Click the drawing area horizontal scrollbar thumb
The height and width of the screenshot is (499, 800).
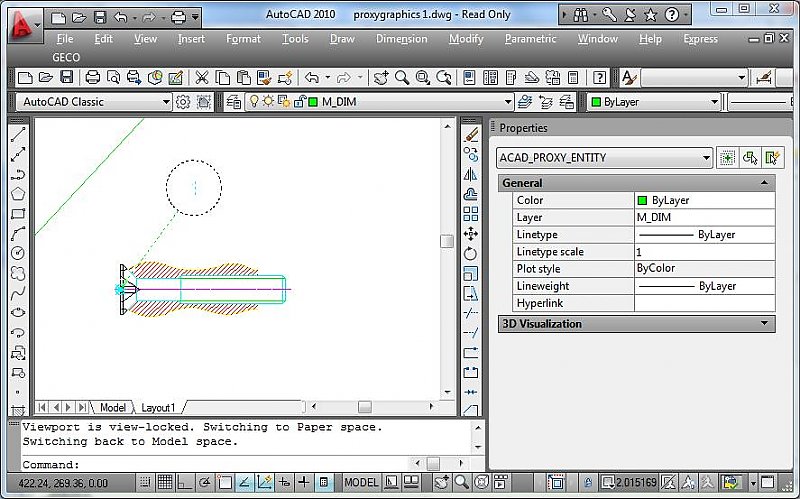pyautogui.click(x=364, y=407)
